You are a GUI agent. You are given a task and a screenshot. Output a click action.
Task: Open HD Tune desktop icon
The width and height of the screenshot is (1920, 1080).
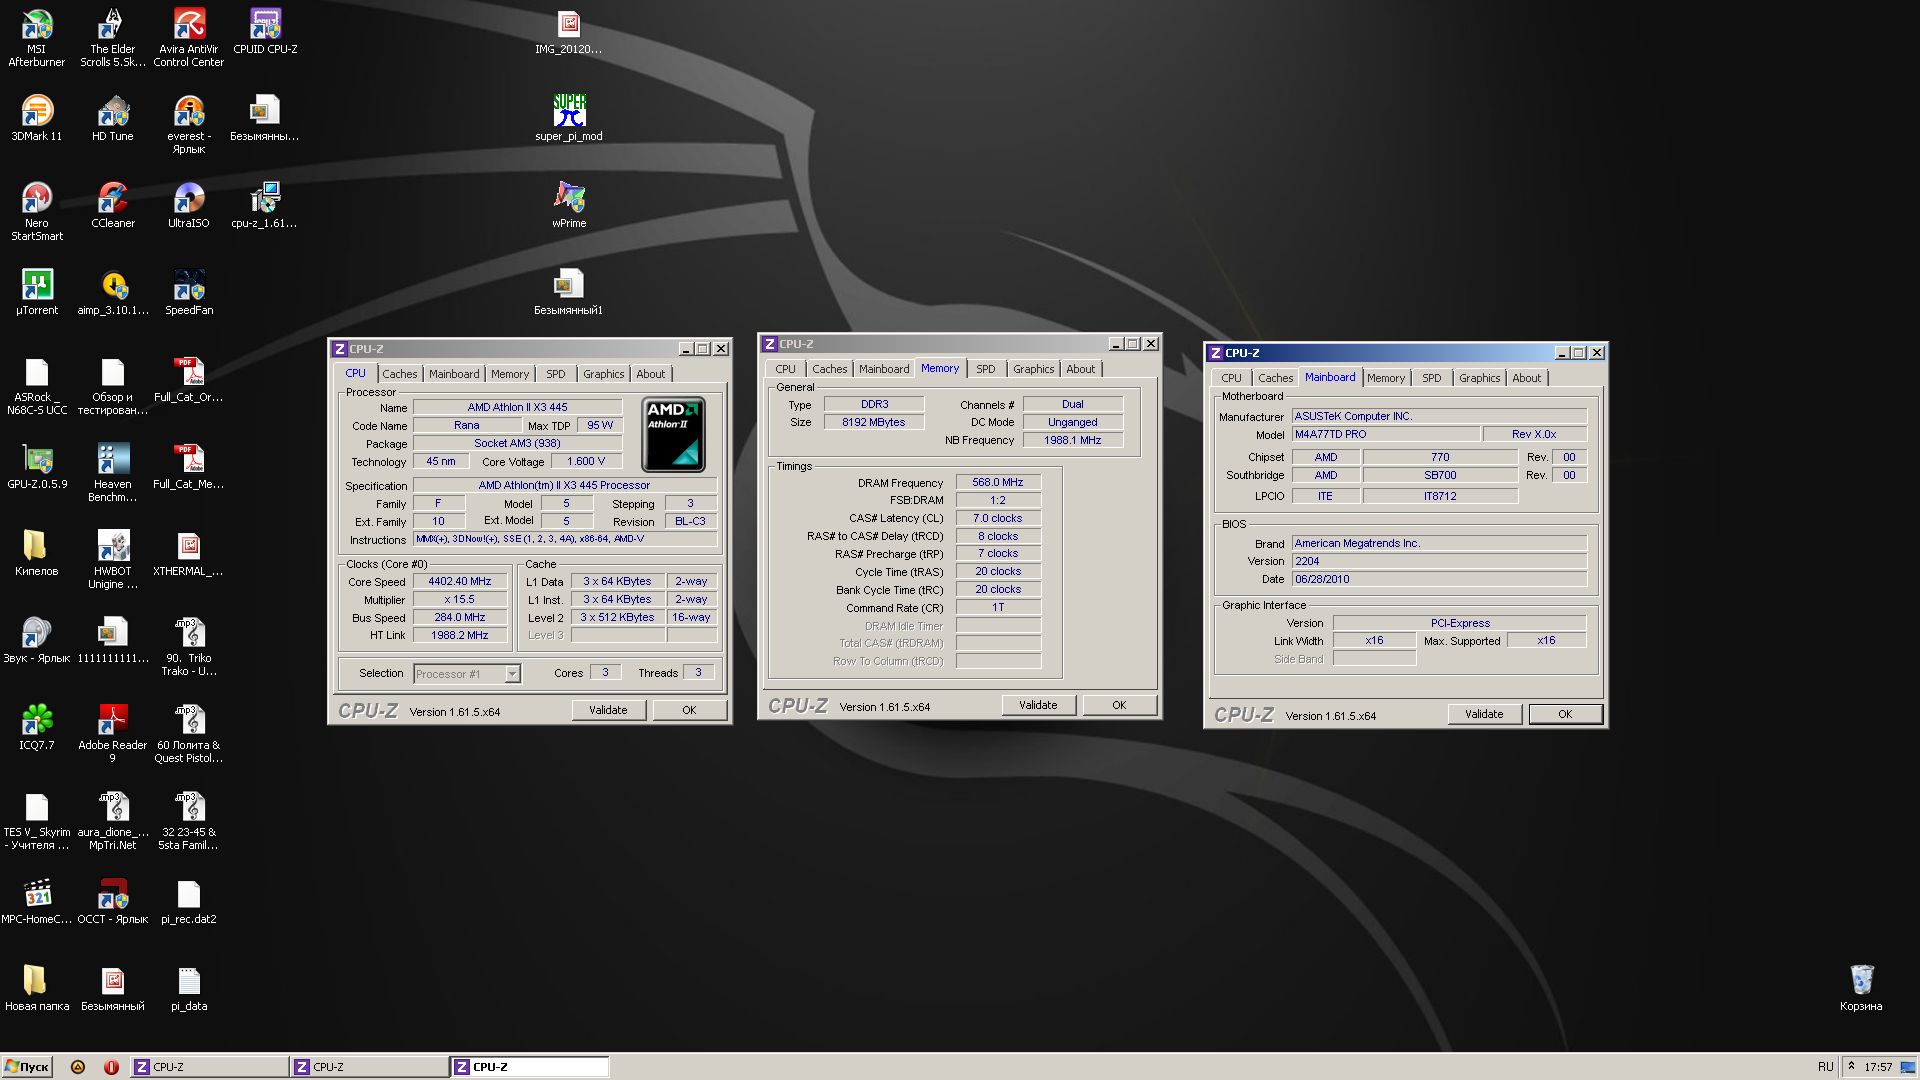click(113, 118)
